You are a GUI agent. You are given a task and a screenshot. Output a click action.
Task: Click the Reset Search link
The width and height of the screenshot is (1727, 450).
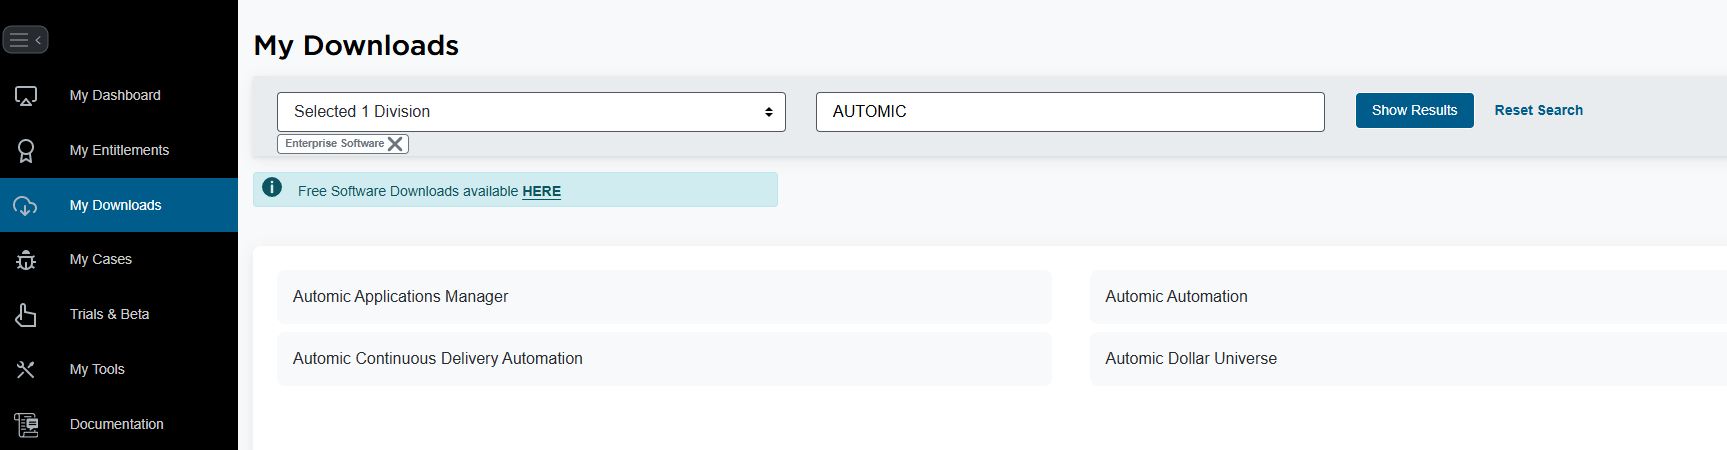tap(1538, 110)
